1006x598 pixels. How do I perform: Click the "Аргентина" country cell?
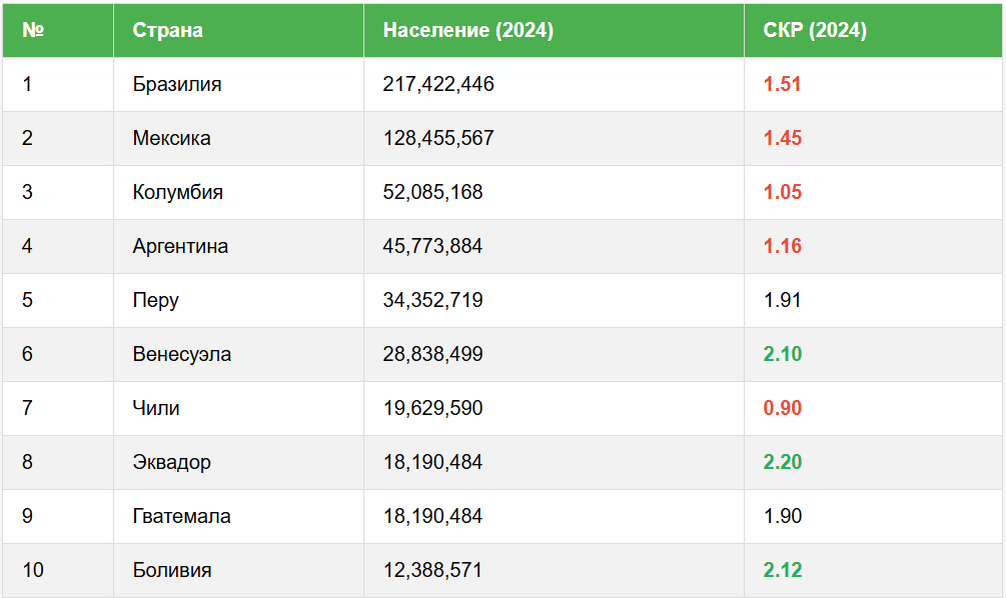(x=180, y=246)
